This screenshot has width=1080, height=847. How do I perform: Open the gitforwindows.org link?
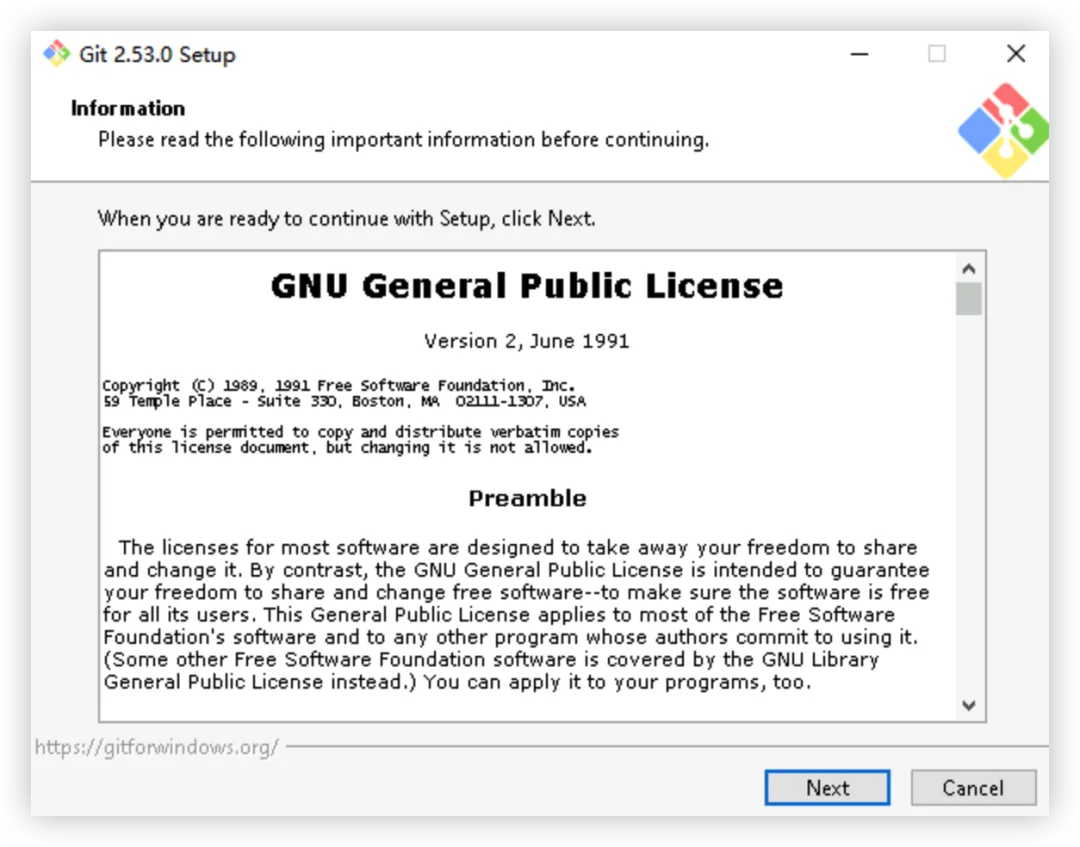pyautogui.click(x=157, y=747)
